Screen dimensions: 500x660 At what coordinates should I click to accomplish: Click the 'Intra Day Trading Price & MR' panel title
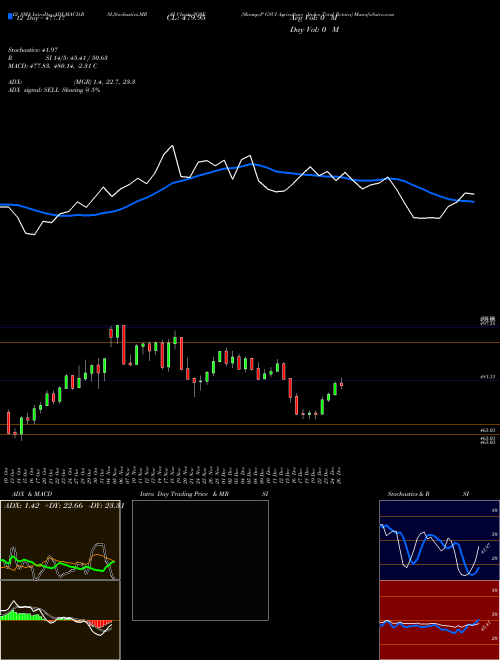pos(184,494)
